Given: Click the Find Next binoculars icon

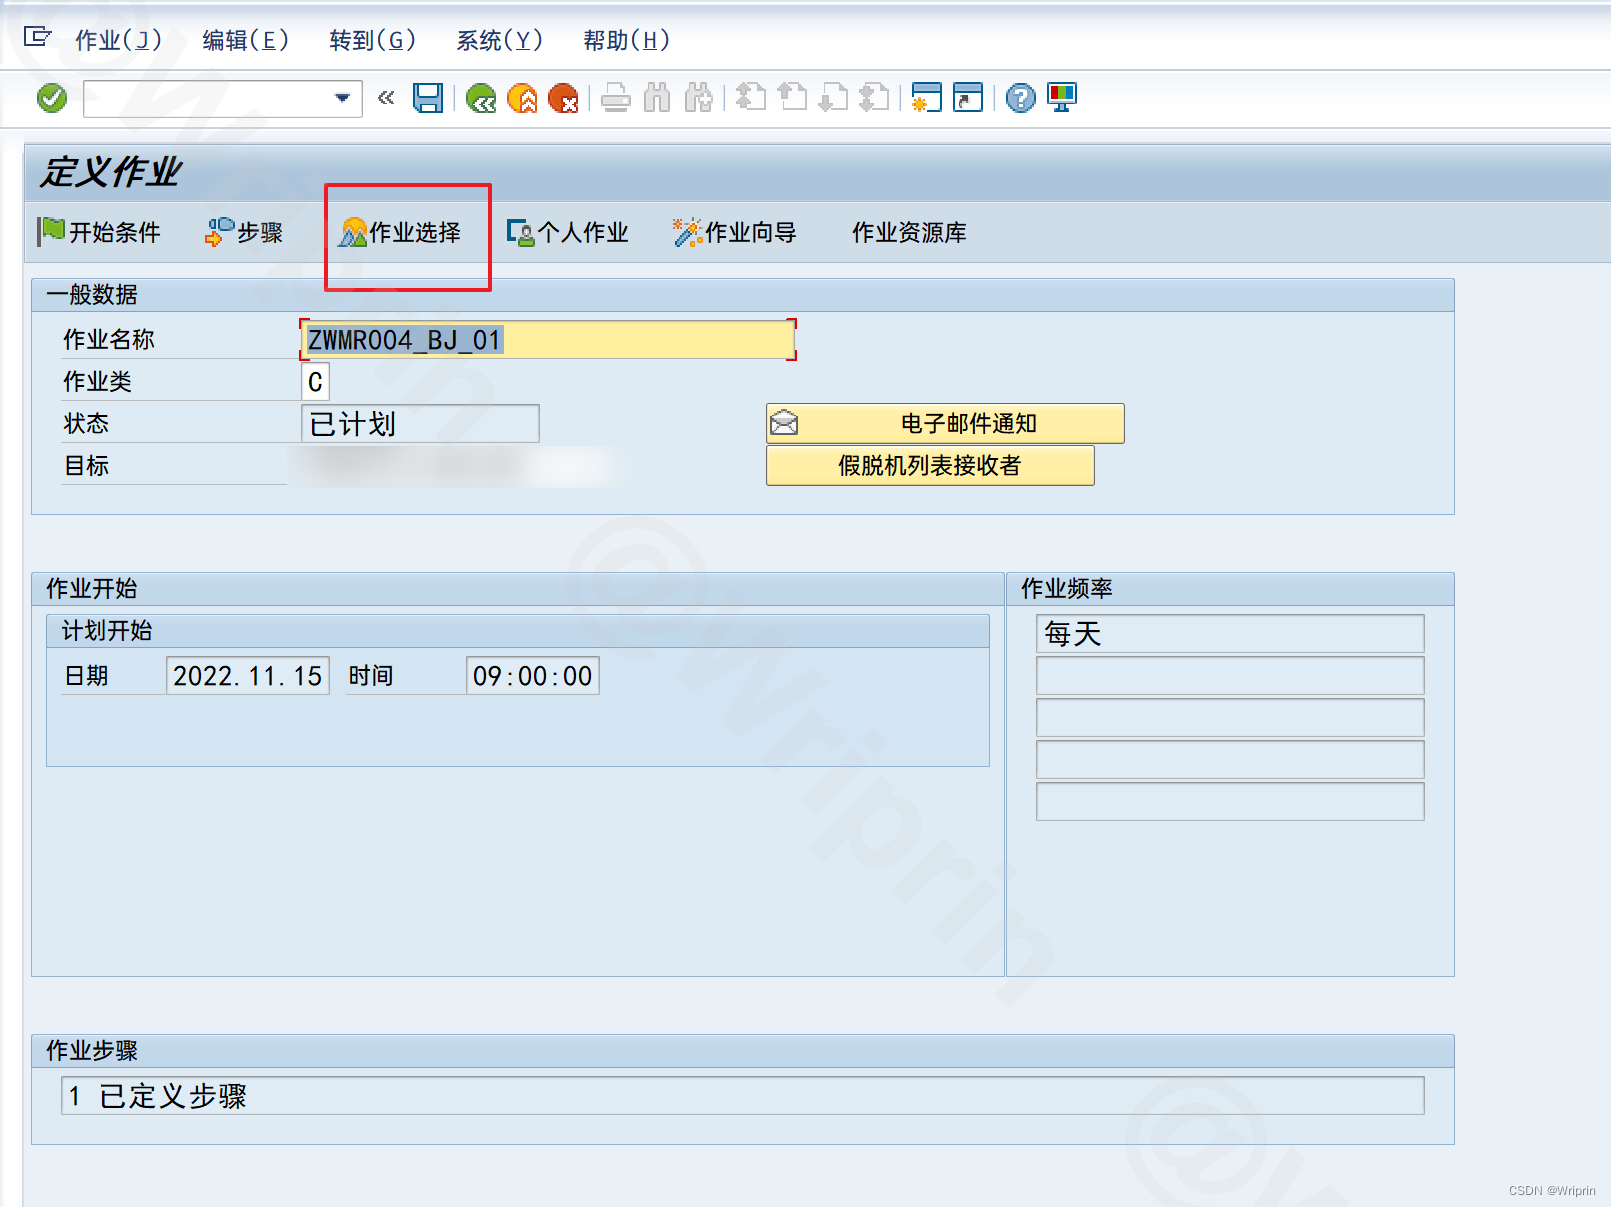Looking at the screenshot, I should coord(698,98).
